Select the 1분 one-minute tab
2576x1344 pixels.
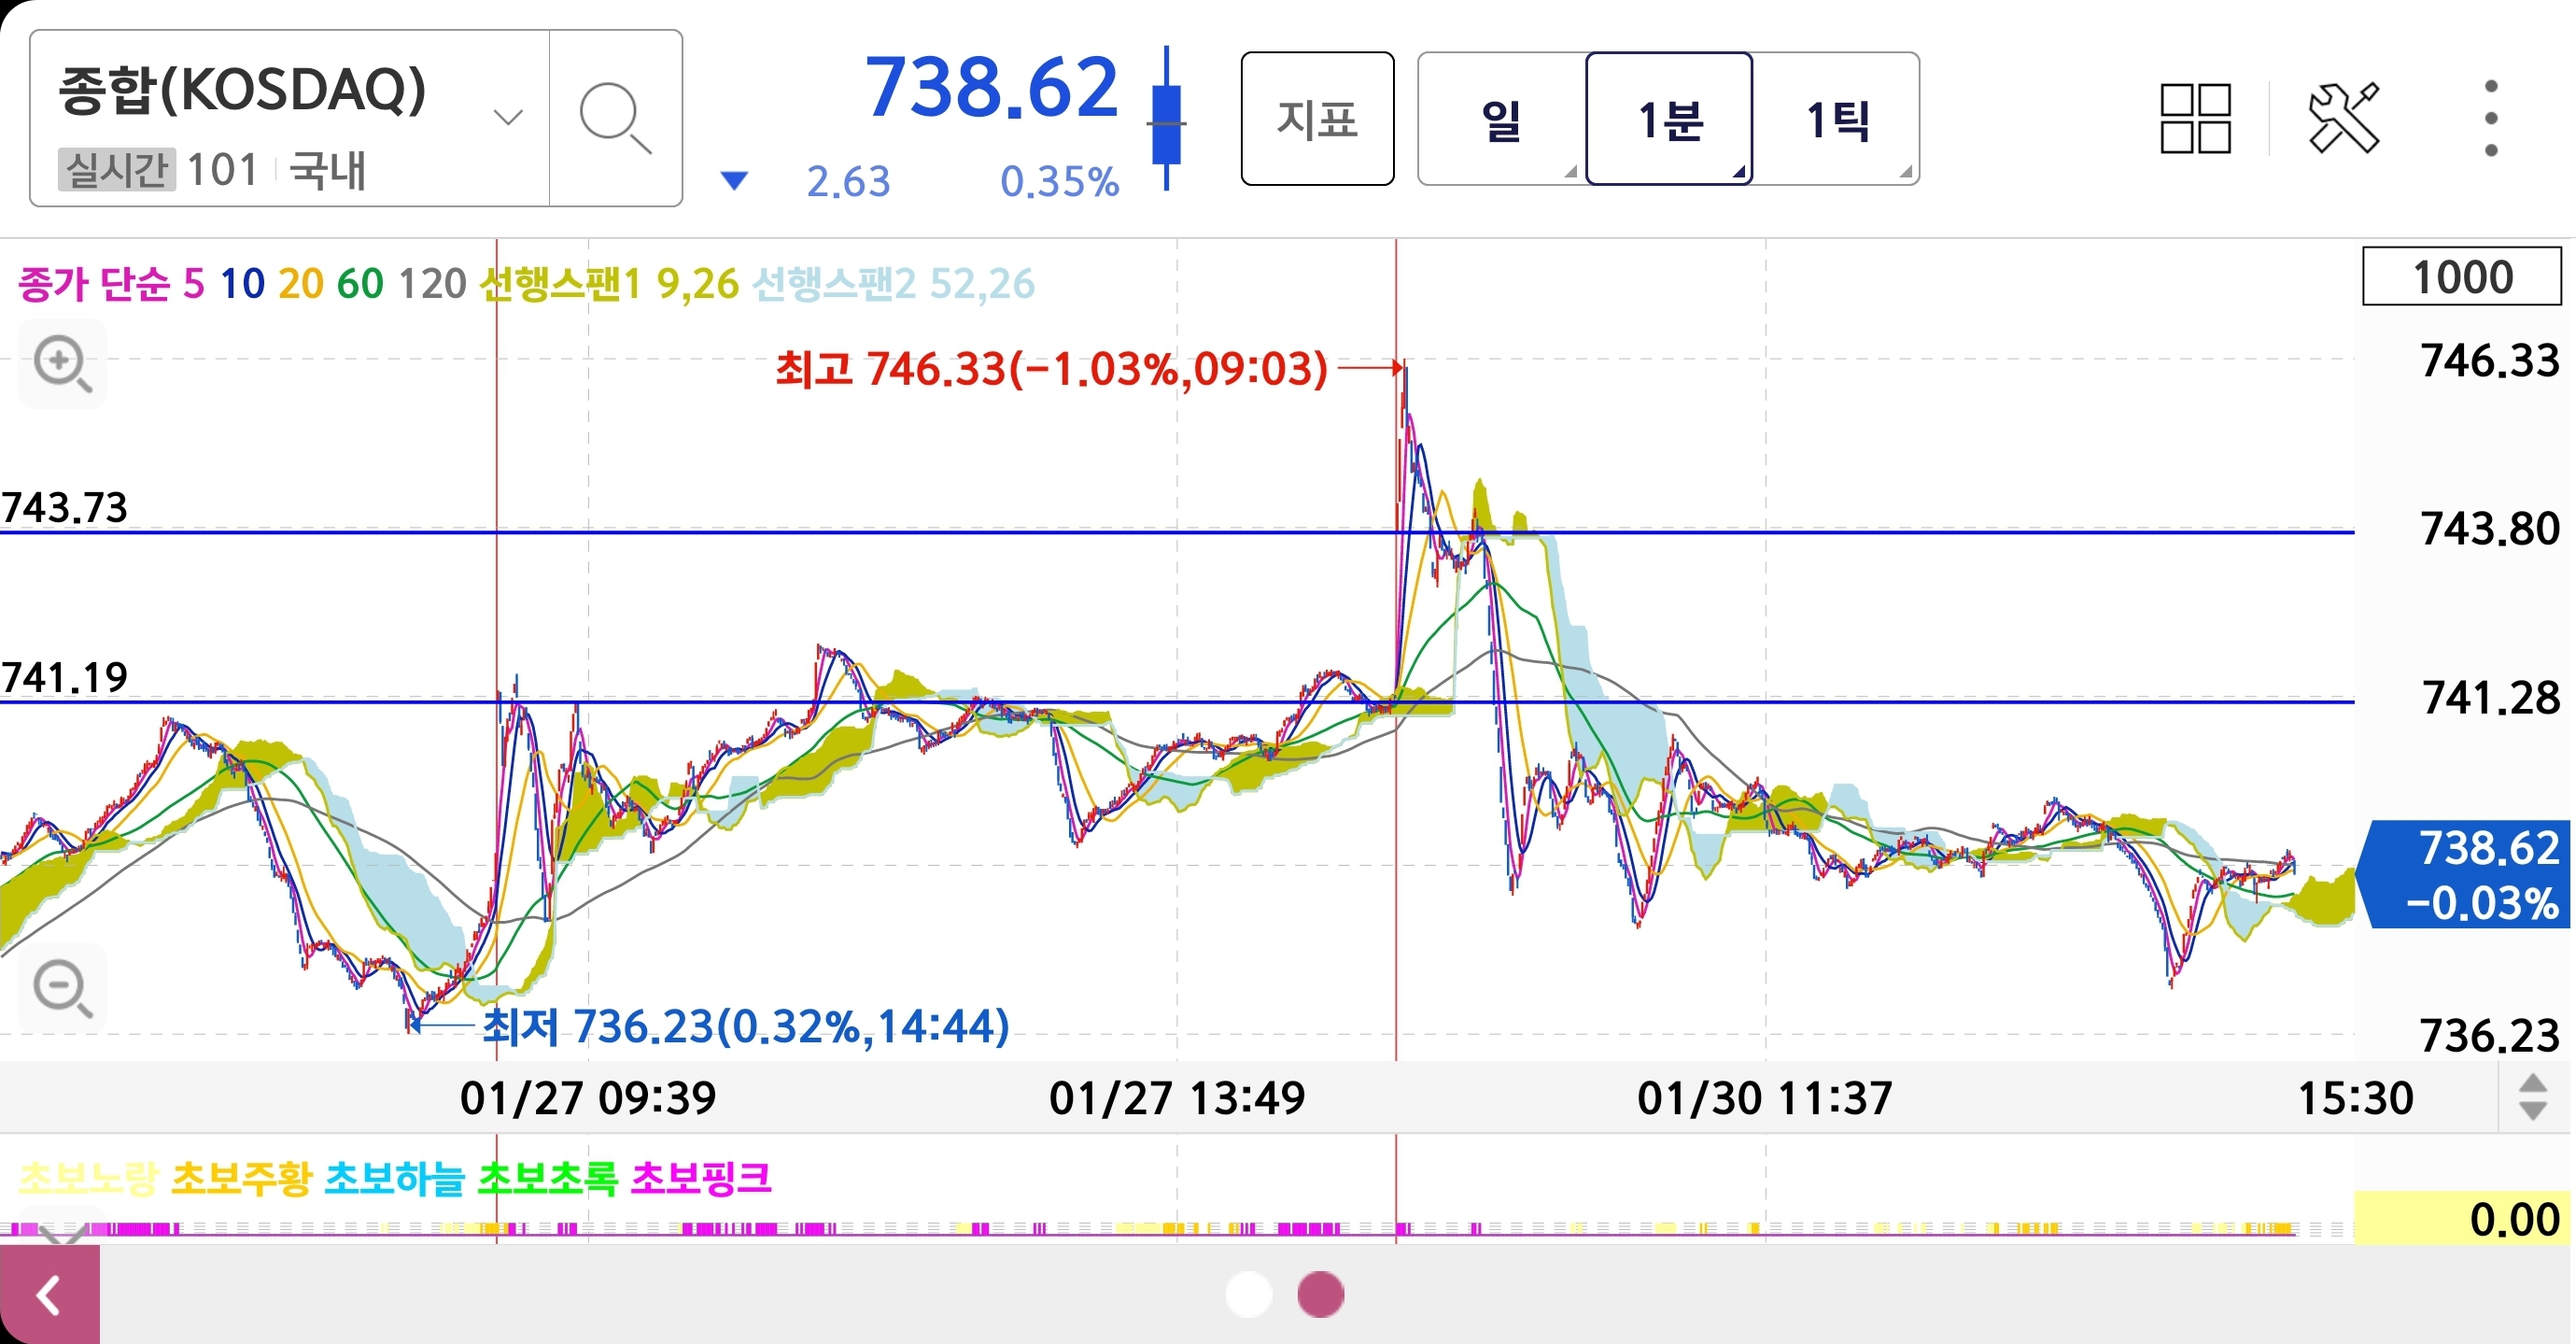tap(1669, 119)
